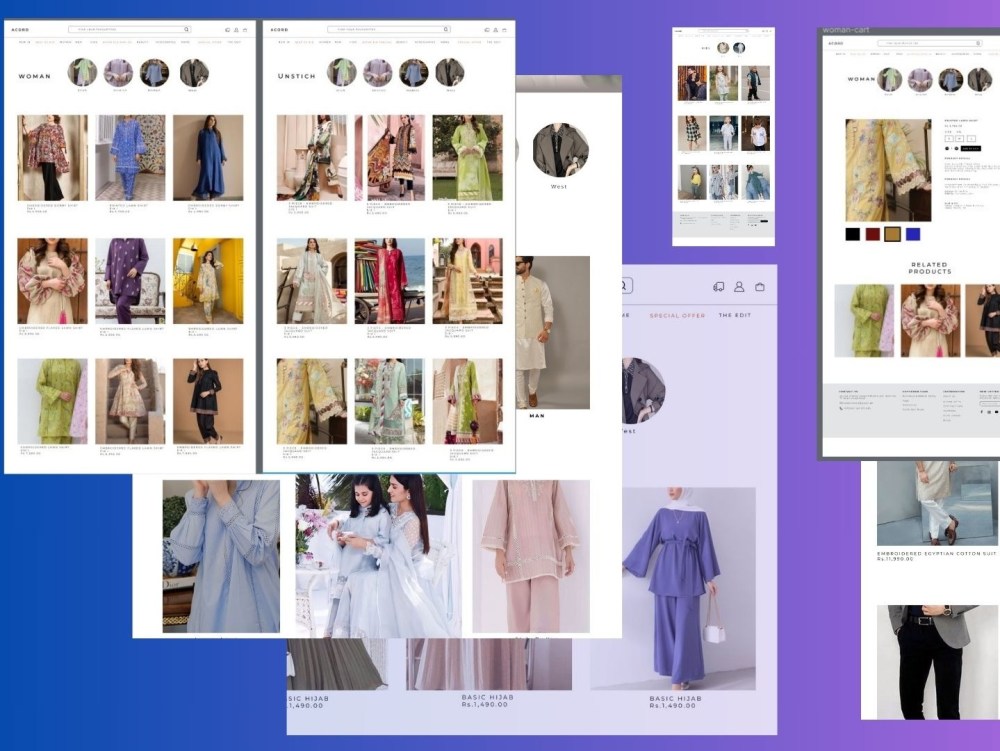Open black outfit product on Woman page
1000x751 pixels.
pos(208,401)
